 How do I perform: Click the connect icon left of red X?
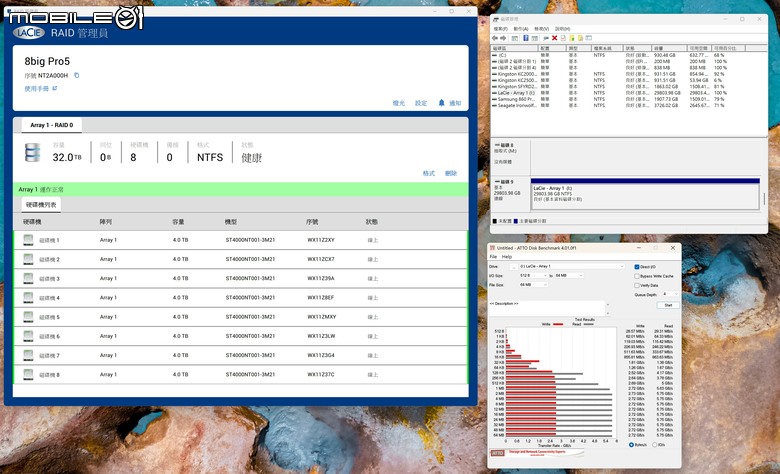546,38
